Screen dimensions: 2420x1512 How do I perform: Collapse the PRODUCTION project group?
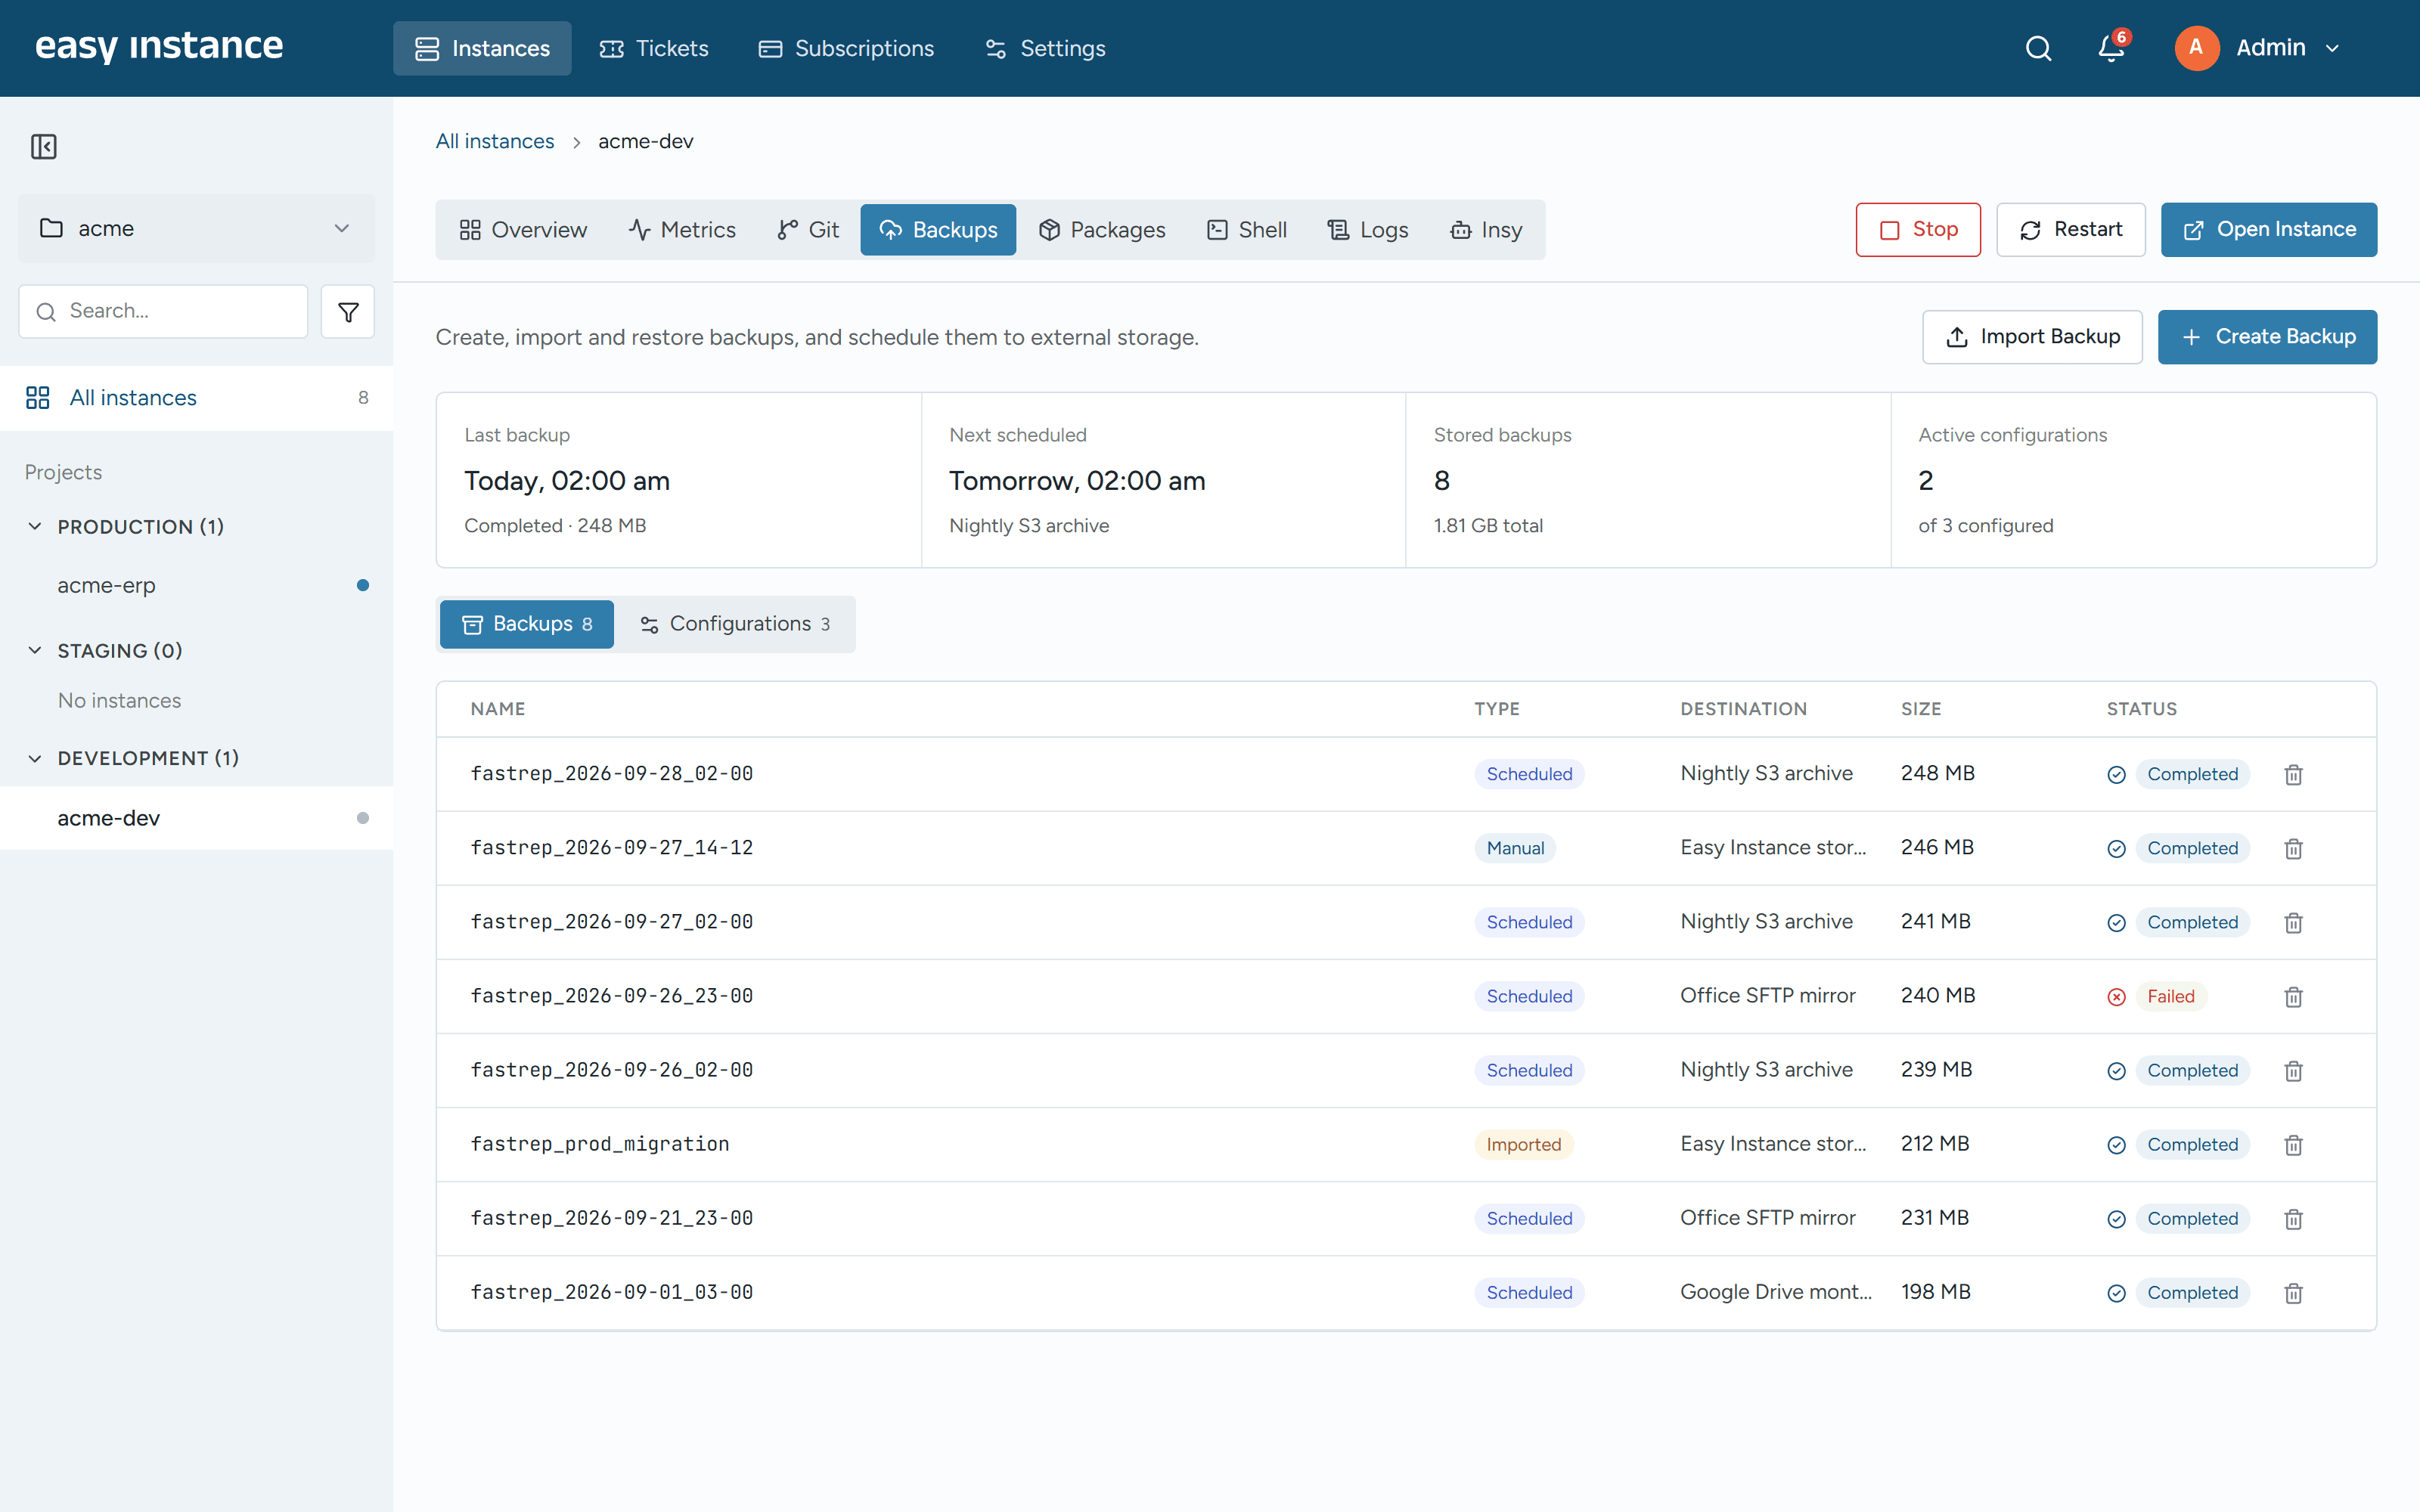coord(35,526)
